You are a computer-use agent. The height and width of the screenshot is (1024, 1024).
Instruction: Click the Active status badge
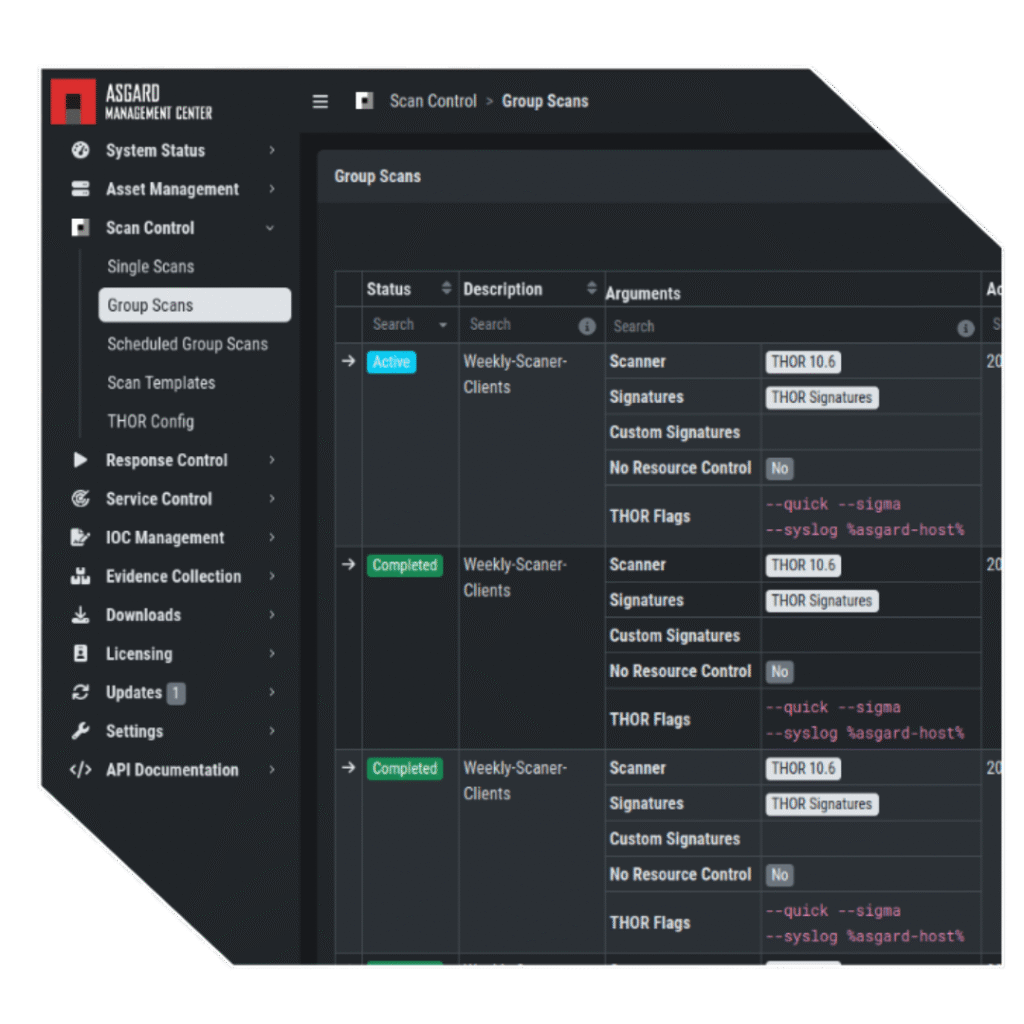[x=391, y=362]
